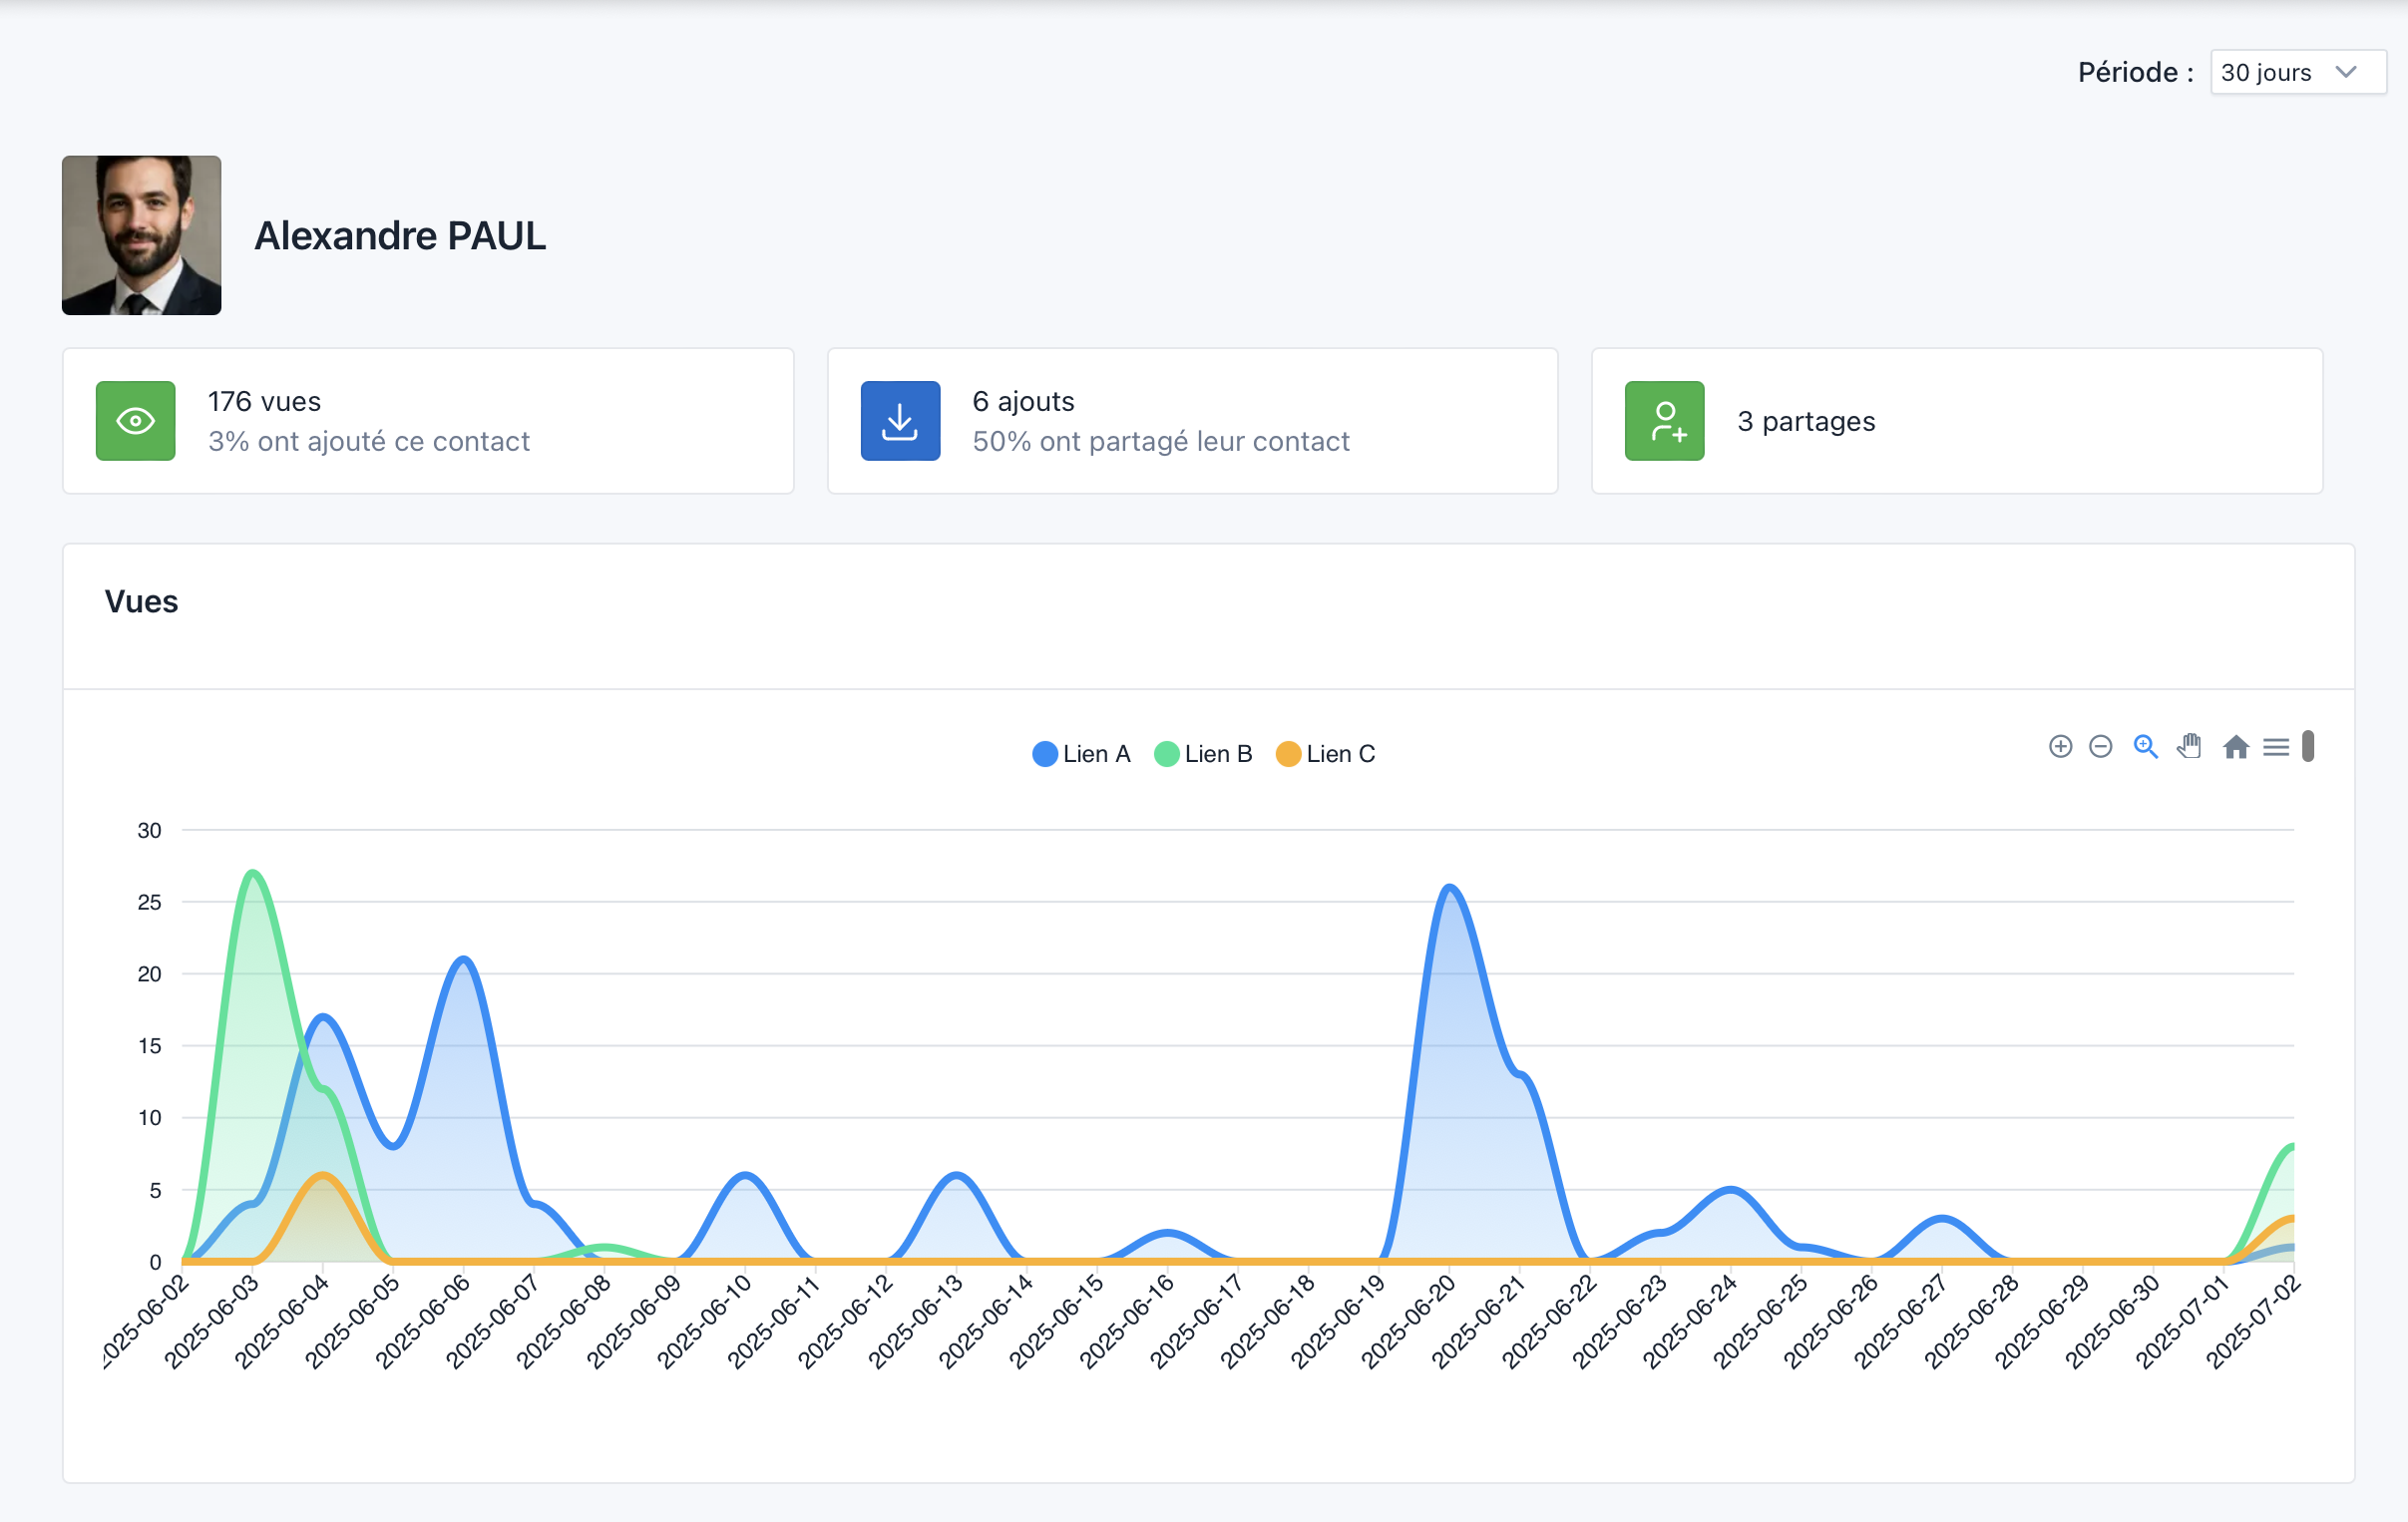Reset chart zoom with home icon
This screenshot has width=2408, height=1522.
coord(2235,747)
